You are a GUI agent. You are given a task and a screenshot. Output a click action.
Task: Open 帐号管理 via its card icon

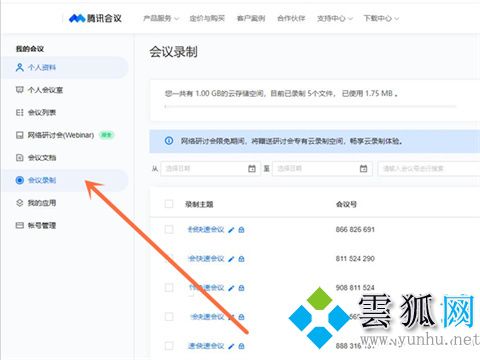[x=20, y=225]
